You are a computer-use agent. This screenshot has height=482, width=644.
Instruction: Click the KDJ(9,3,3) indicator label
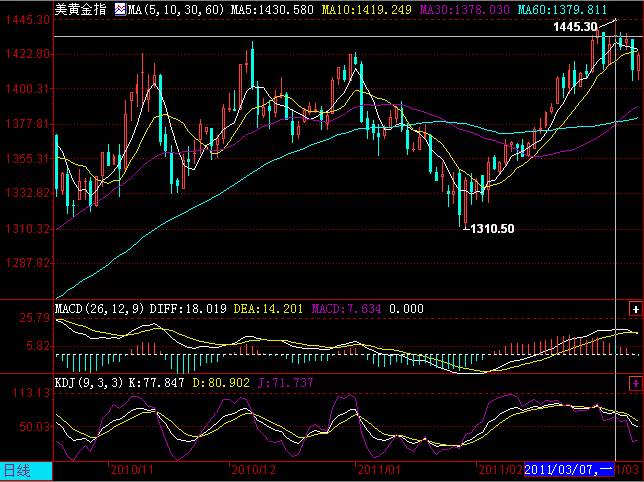[x=89, y=383]
